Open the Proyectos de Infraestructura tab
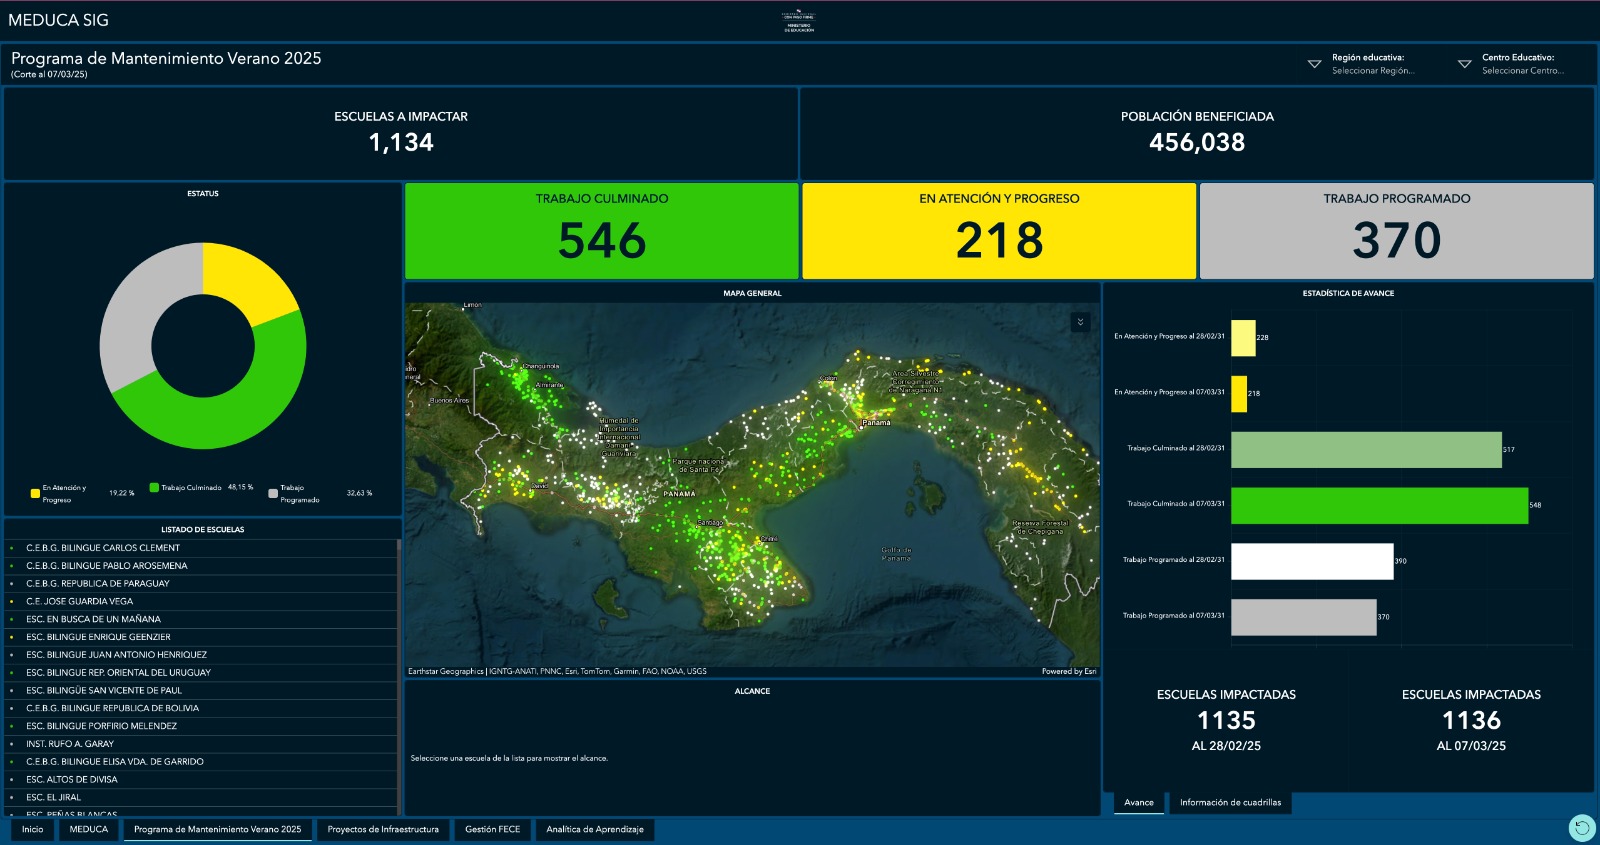 click(383, 829)
